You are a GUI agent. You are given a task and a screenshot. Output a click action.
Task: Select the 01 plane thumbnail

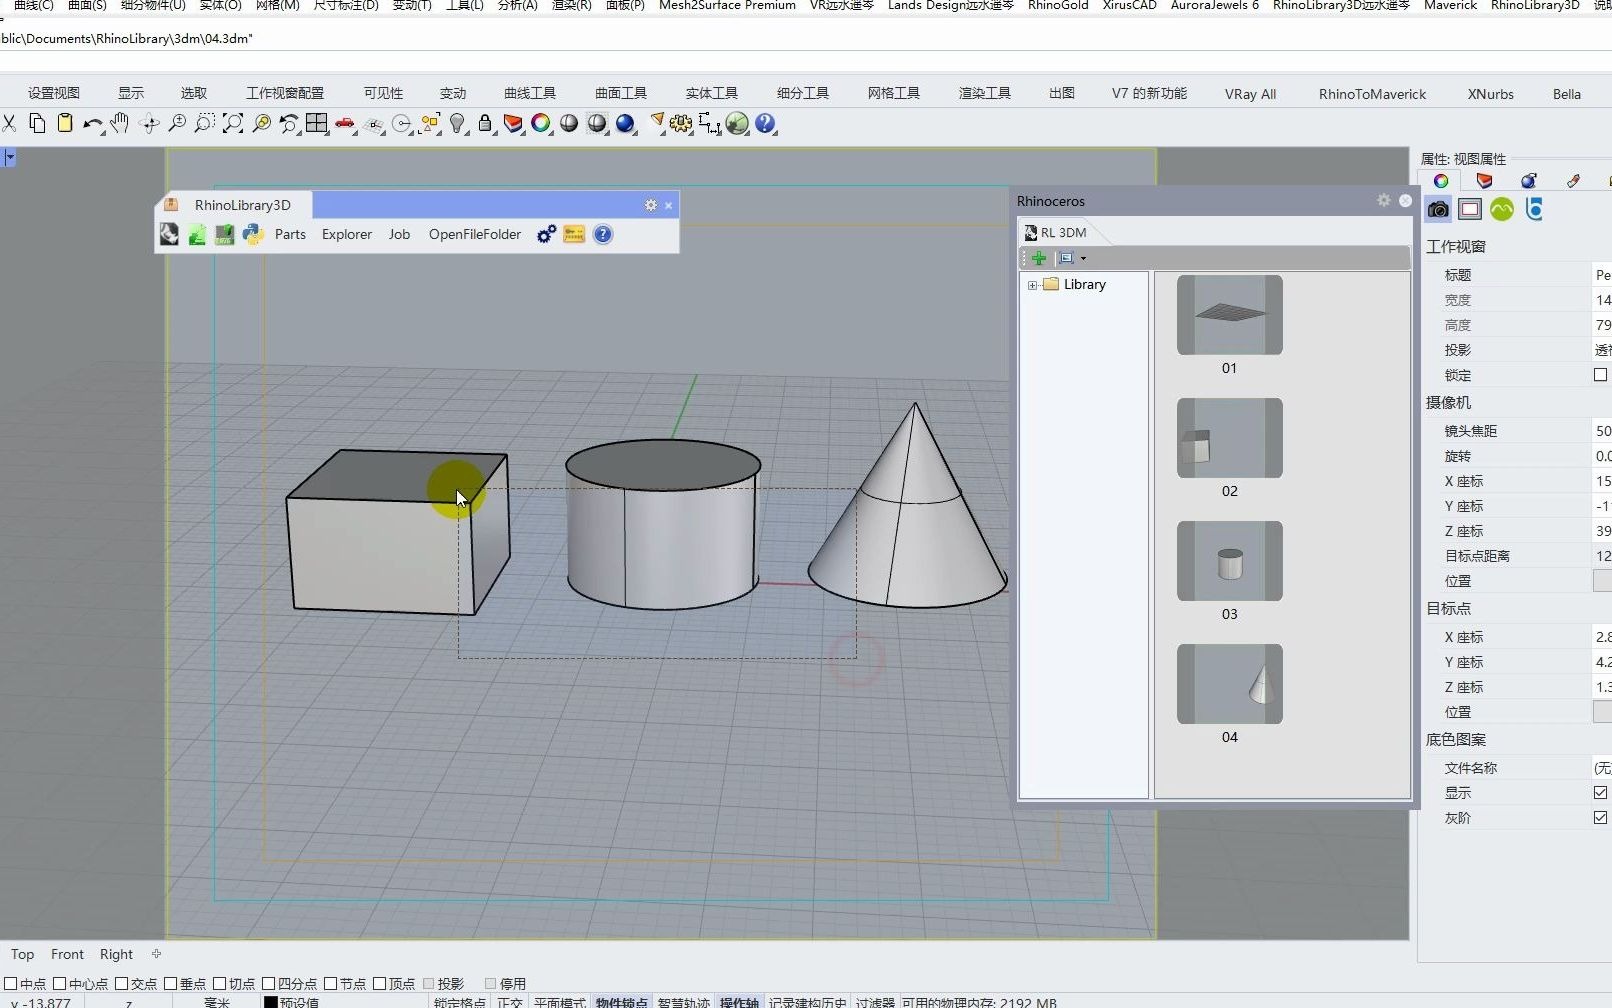pyautogui.click(x=1230, y=315)
